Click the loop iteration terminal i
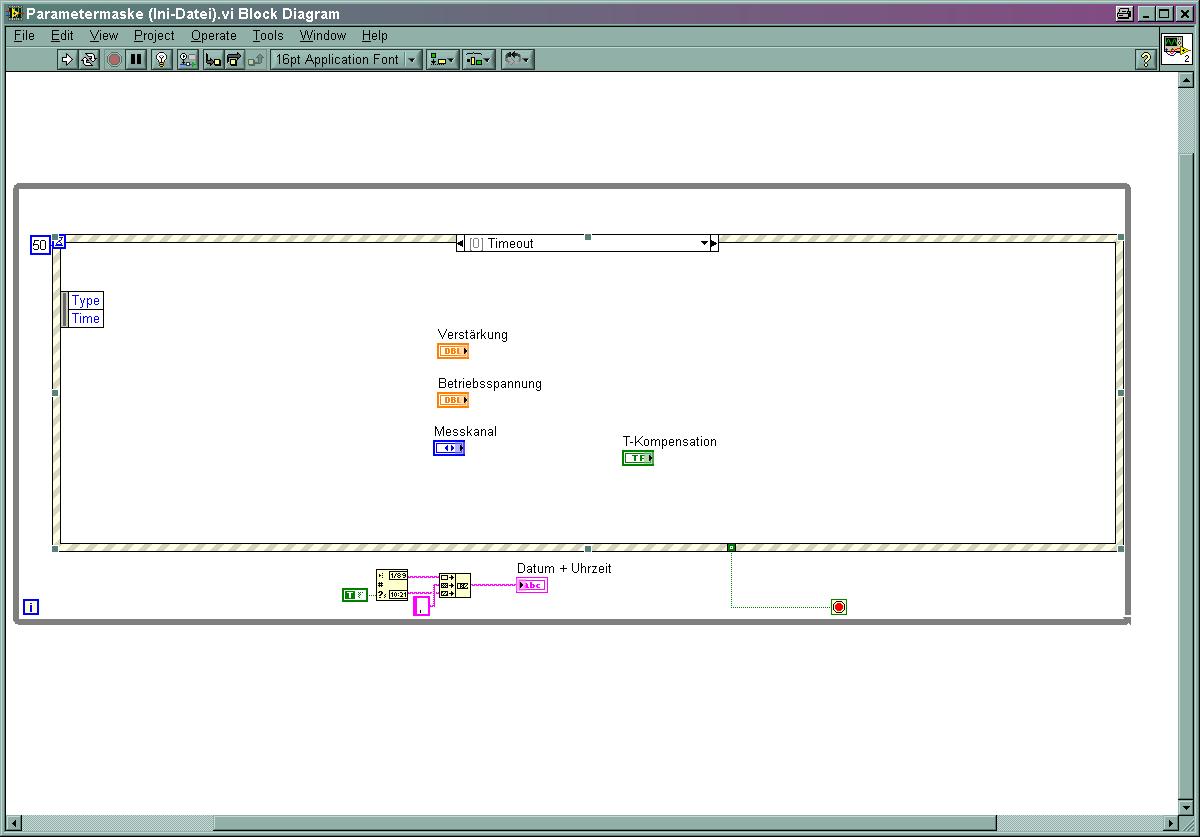This screenshot has height=837, width=1200. pyautogui.click(x=31, y=607)
